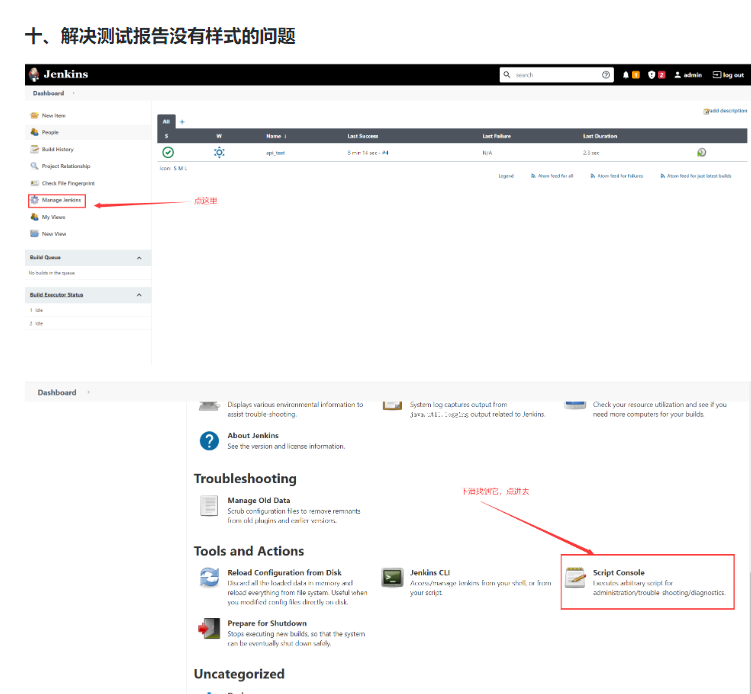The height and width of the screenshot is (694, 751).
Task: Click the add description link
Action: [x=728, y=111]
